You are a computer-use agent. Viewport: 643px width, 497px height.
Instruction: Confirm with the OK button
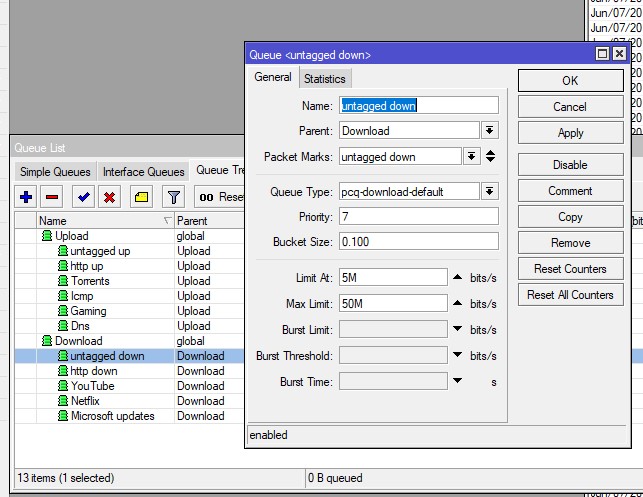click(x=570, y=80)
